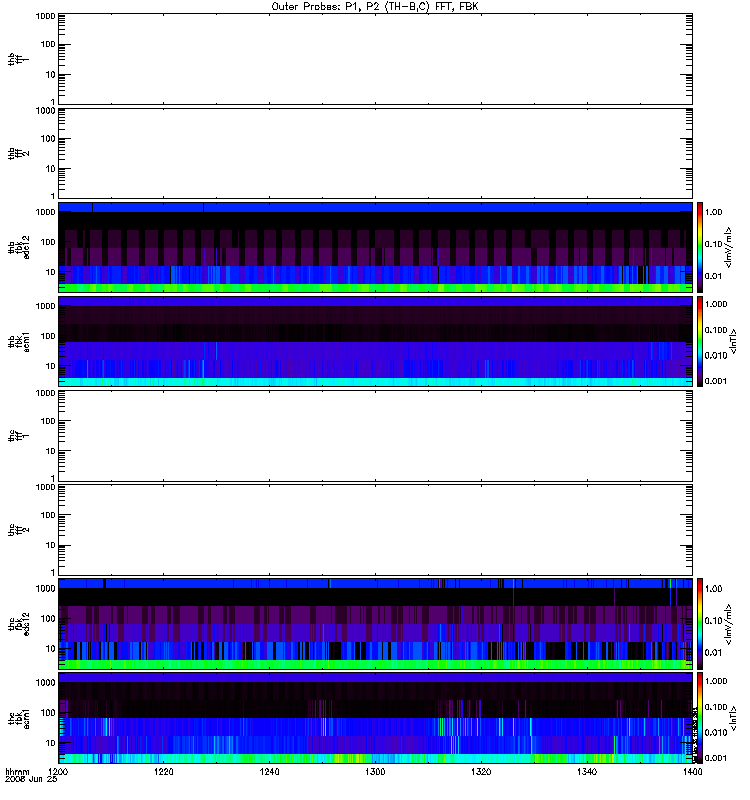Click the thc fbk edc12 mV/m color bar
This screenshot has height=800, width=750.
pyautogui.click(x=700, y=623)
